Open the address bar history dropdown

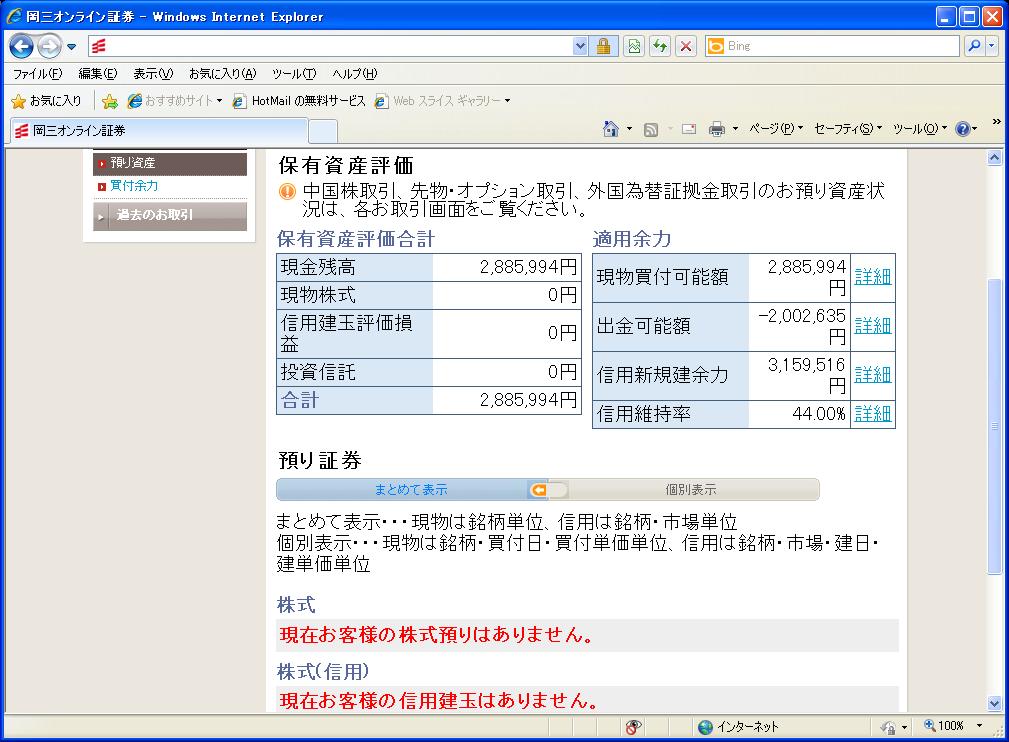580,46
